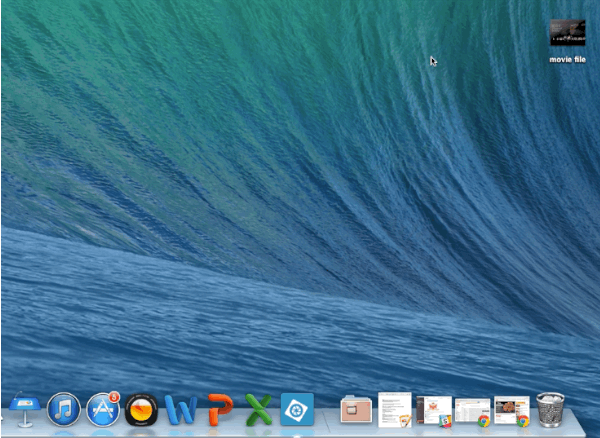Open the App Store with update badge
The height and width of the screenshot is (438, 600).
point(103,409)
